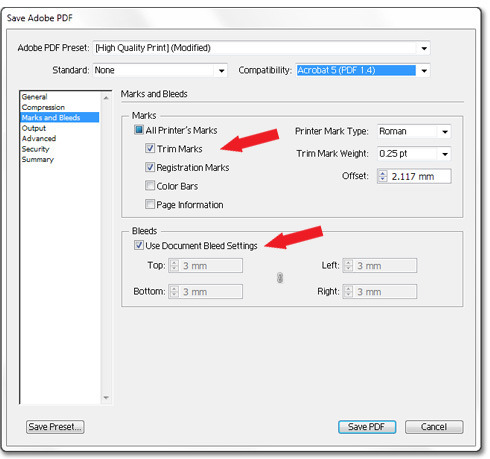Image resolution: width=490 pixels, height=459 pixels.
Task: Click the Cancel button
Action: [x=434, y=427]
